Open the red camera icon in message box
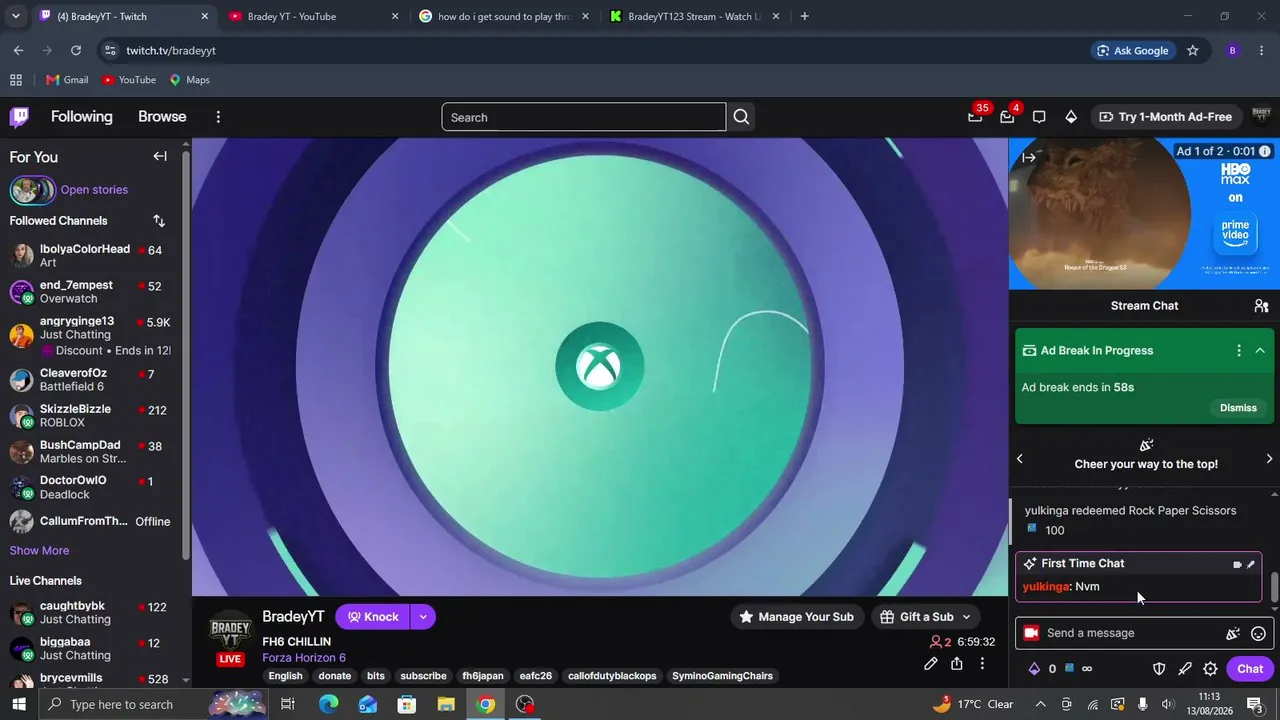The image size is (1280, 720). point(1031,633)
